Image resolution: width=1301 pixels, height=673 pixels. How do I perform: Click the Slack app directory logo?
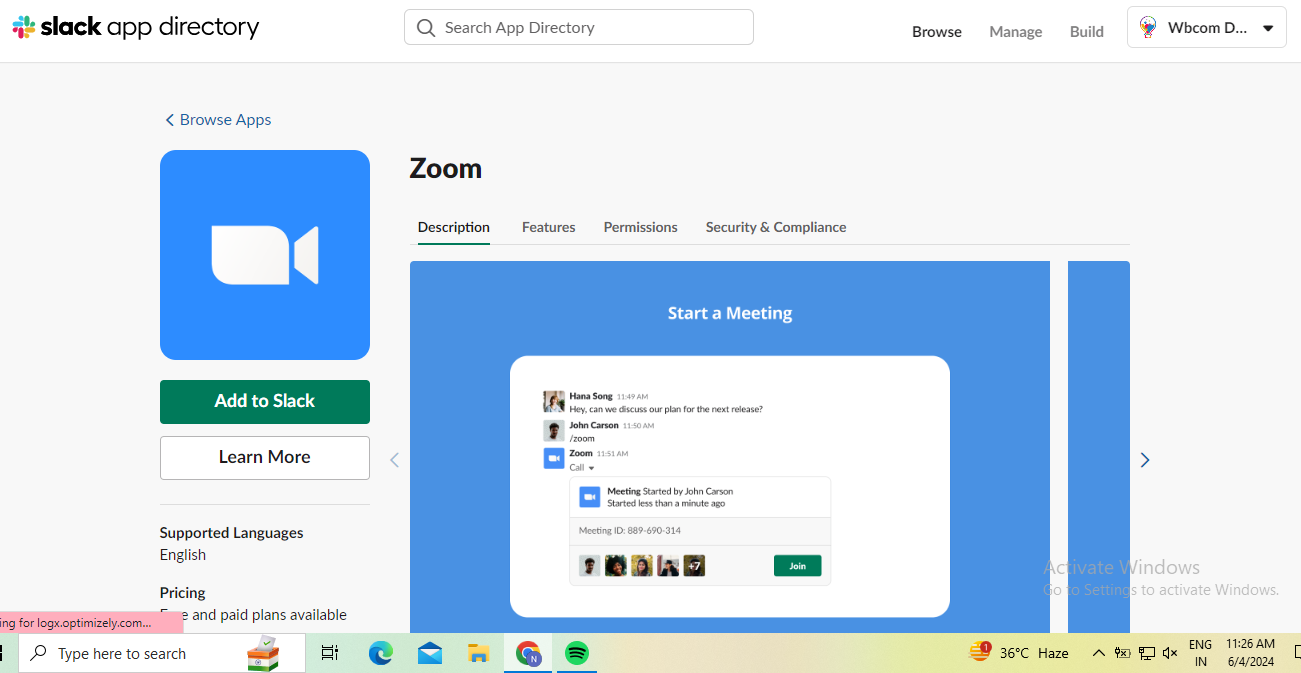coord(136,28)
